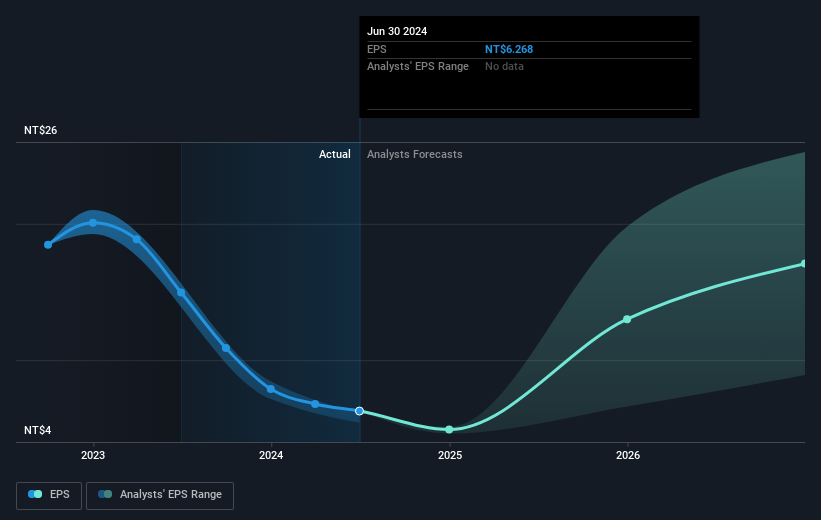This screenshot has width=821, height=520.
Task: Click the 2024 x-axis label
Action: [x=271, y=455]
